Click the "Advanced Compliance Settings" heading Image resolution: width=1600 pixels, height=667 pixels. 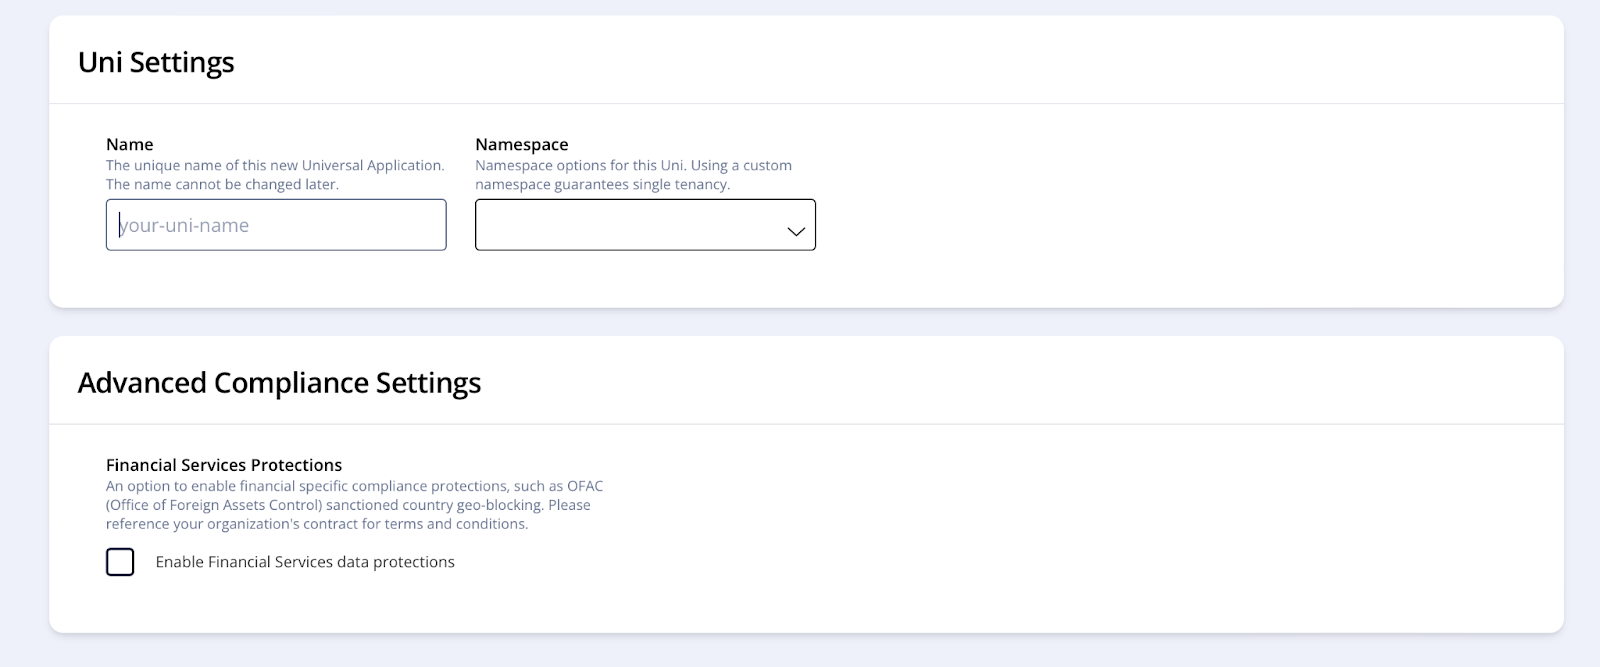point(279,383)
